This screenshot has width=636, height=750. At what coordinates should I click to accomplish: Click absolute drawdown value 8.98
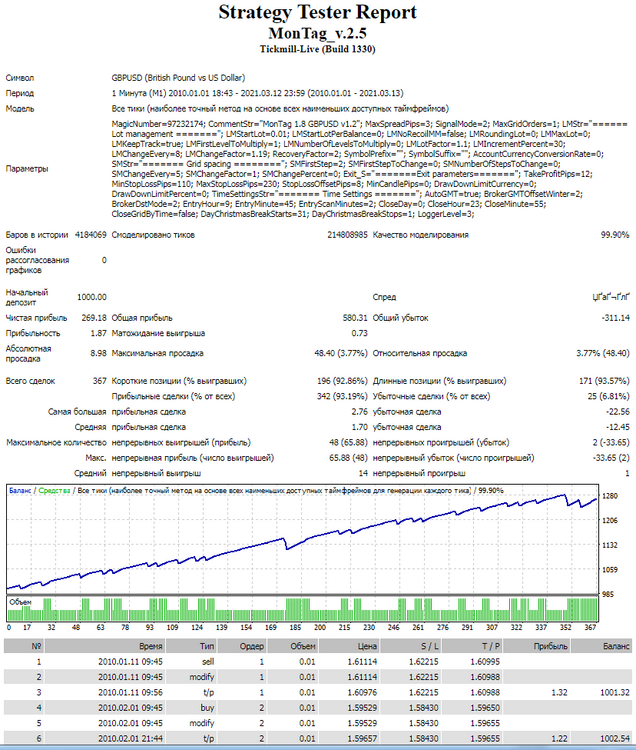click(99, 353)
